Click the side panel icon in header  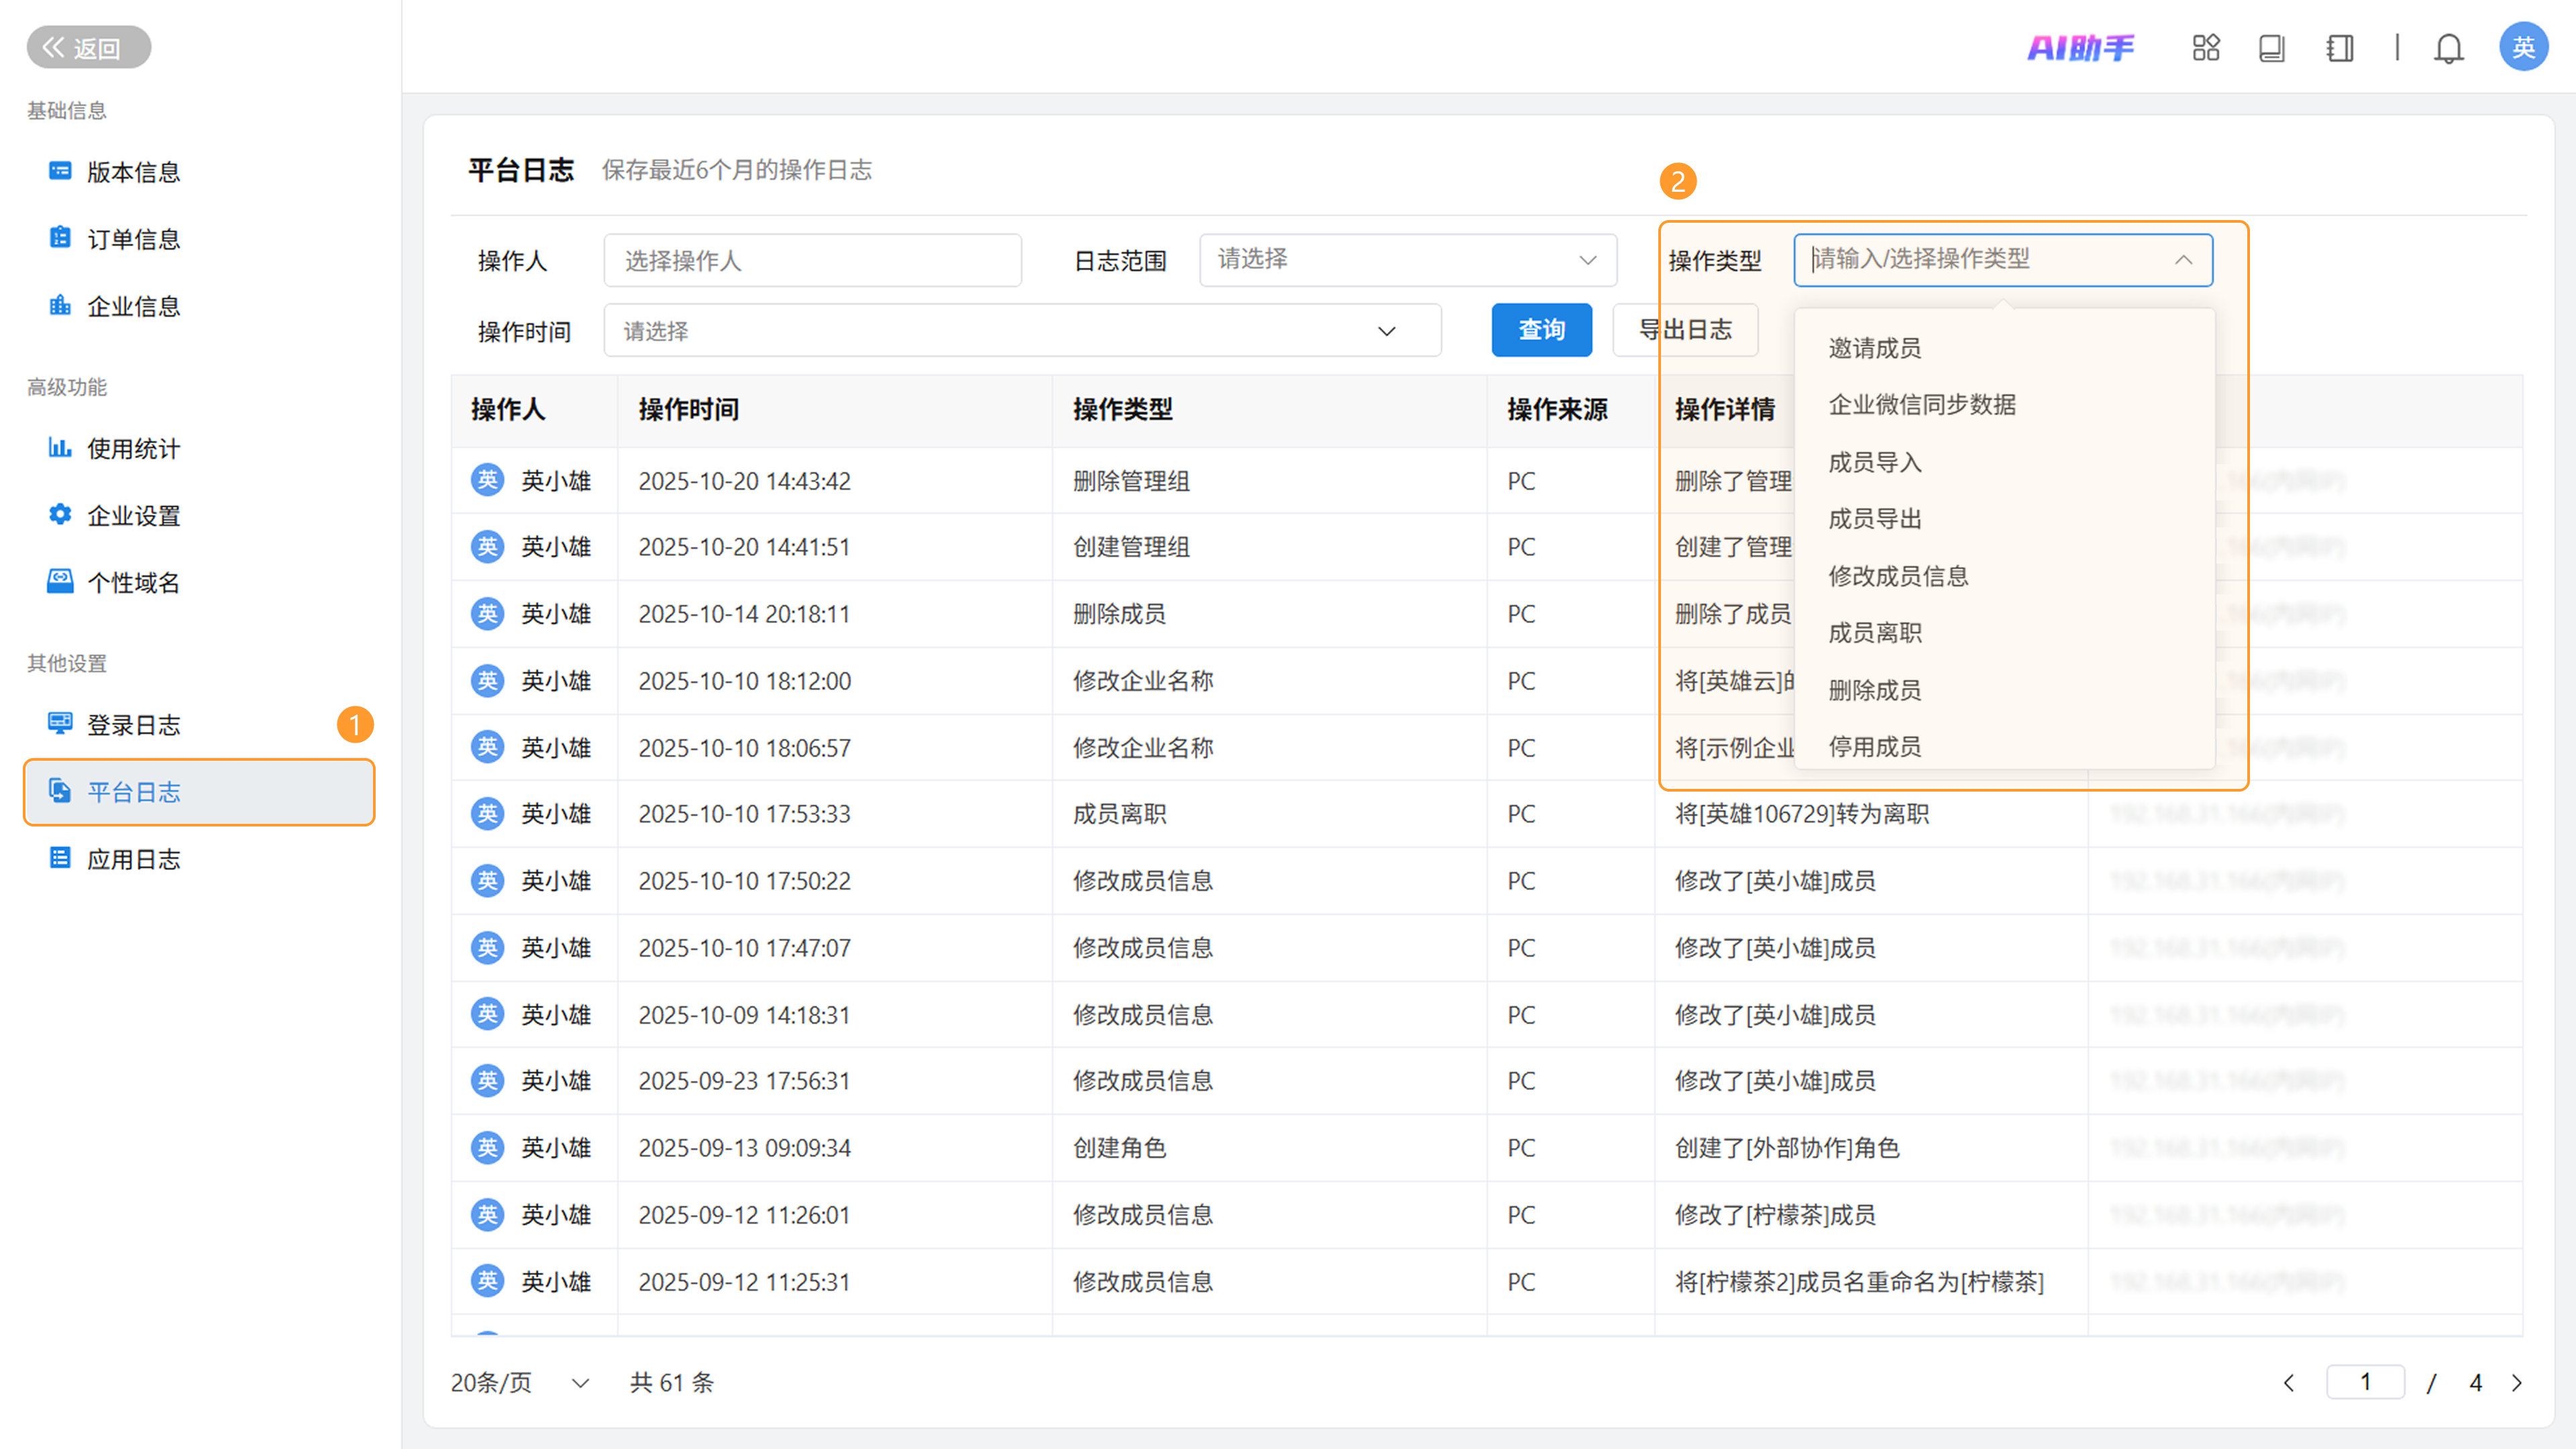(2339, 47)
